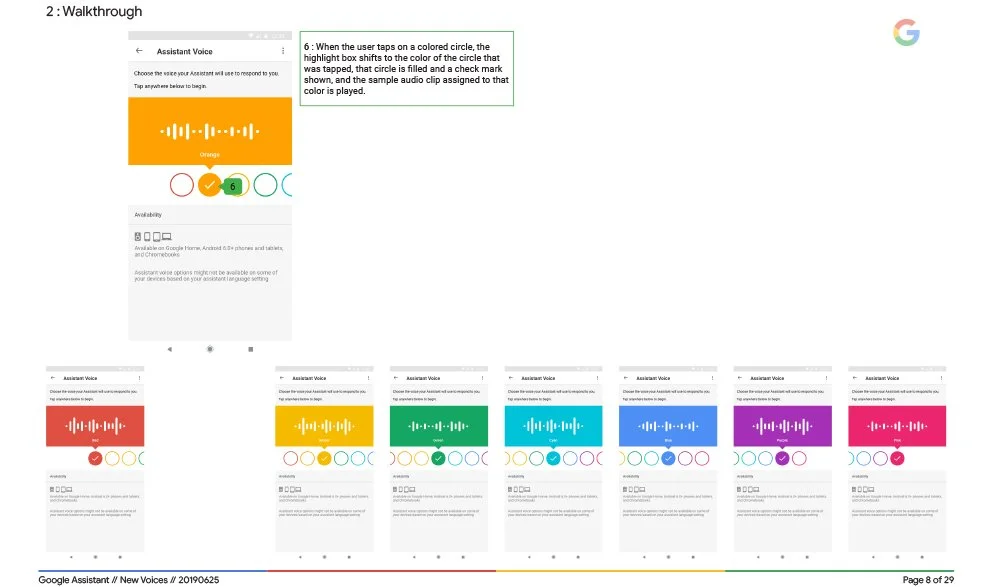1000x587 pixels.
Task: Tap the checked red circle in the red mockup
Action: pos(95,458)
